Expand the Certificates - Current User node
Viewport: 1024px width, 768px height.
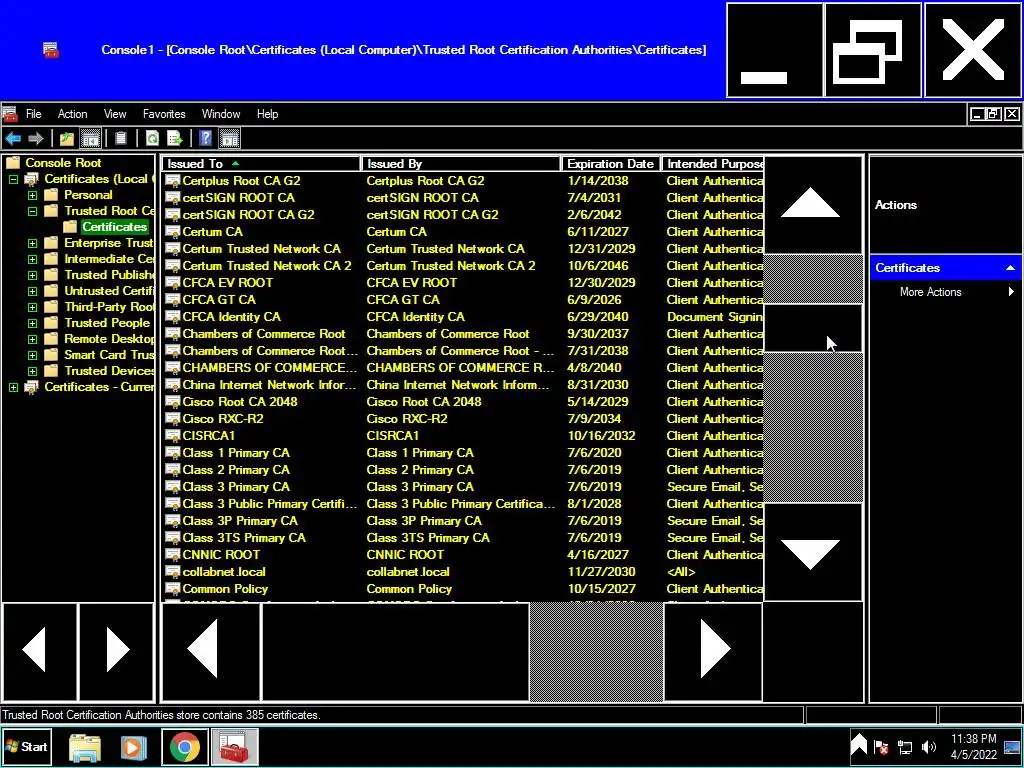pos(13,387)
